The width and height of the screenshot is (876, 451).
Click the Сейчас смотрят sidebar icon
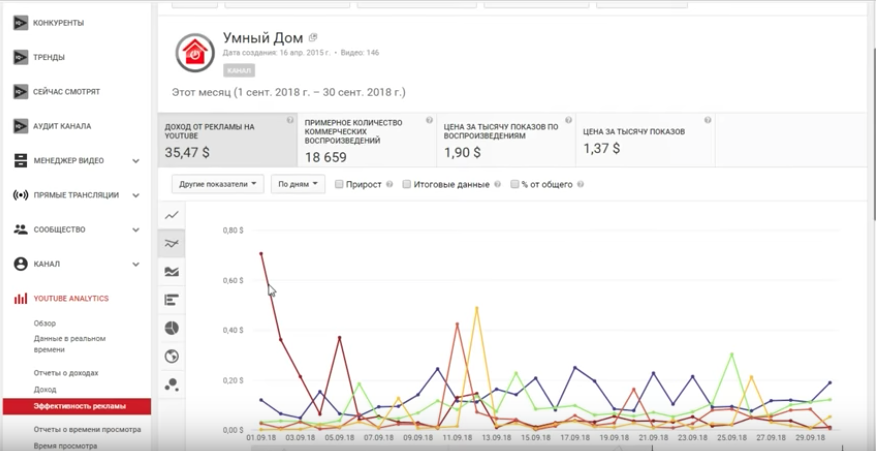pyautogui.click(x=21, y=92)
